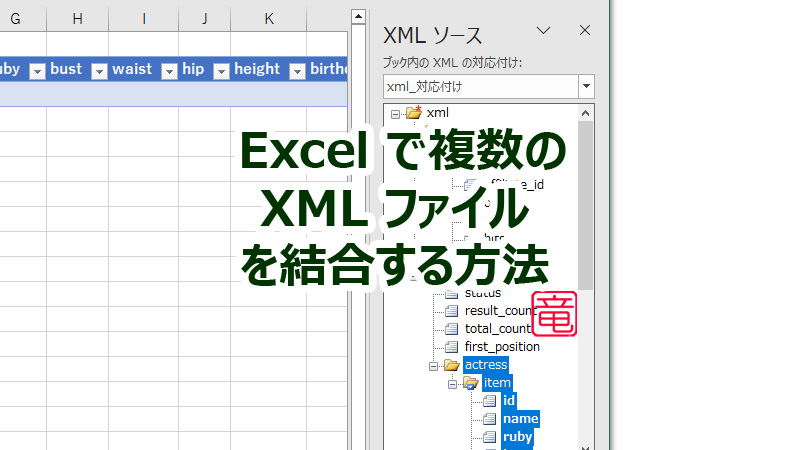Viewport: 800px width, 450px height.
Task: Close the XML ソース pane
Action: pos(585,30)
